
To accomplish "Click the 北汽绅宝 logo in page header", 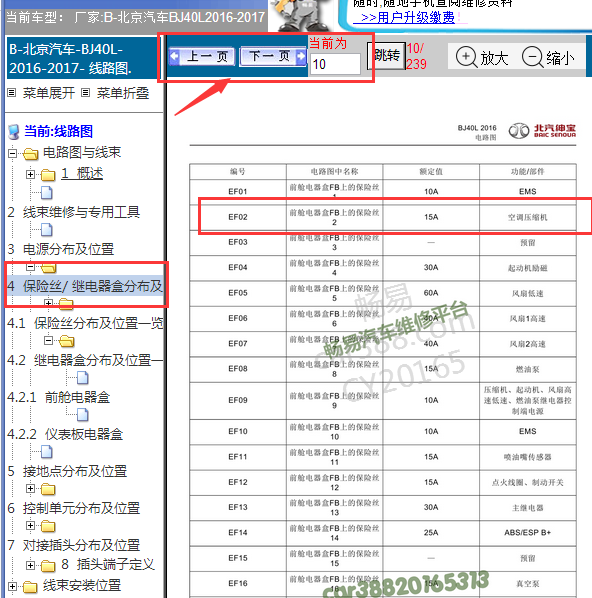I will pos(542,131).
